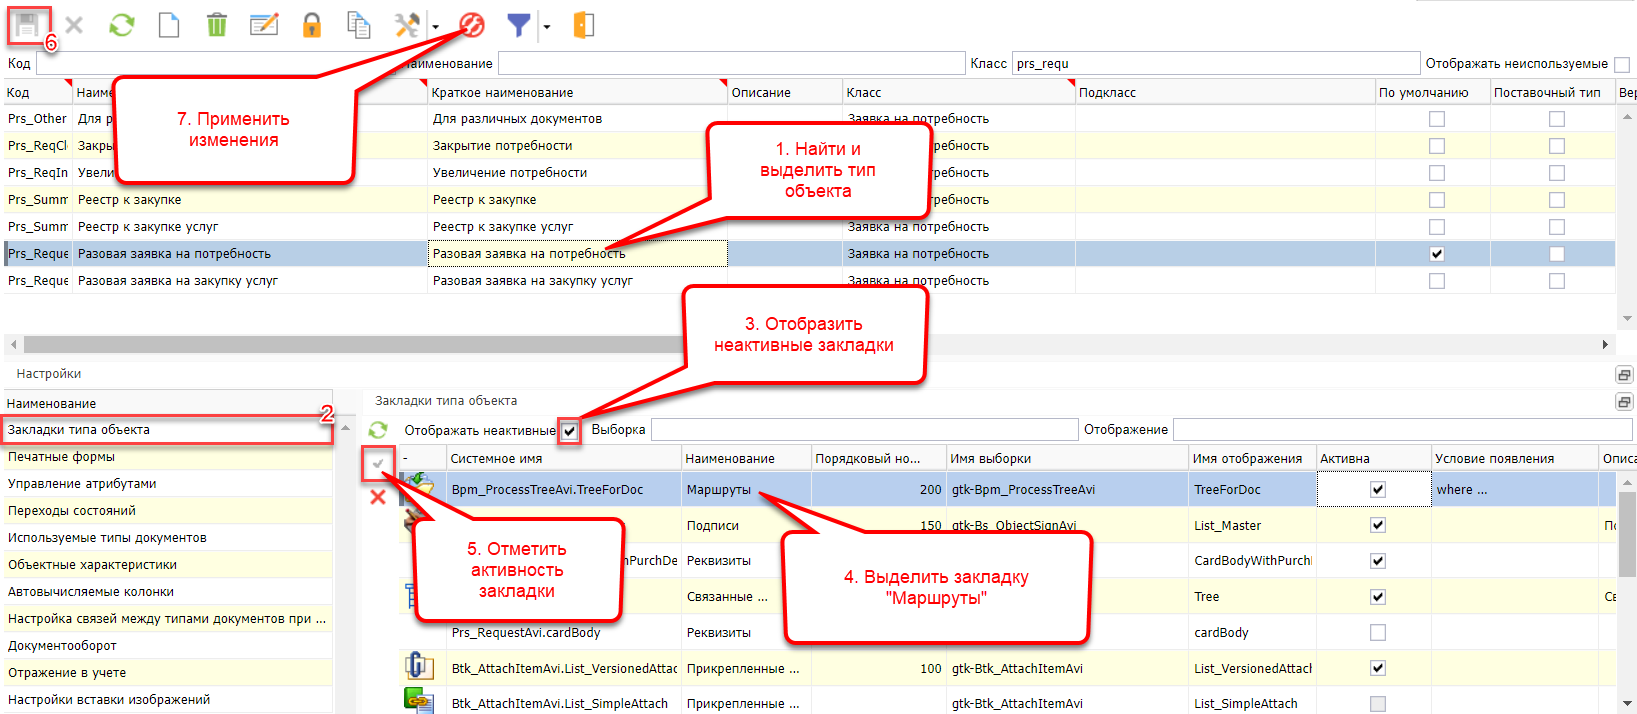Click the orange padlock icon

(312, 25)
